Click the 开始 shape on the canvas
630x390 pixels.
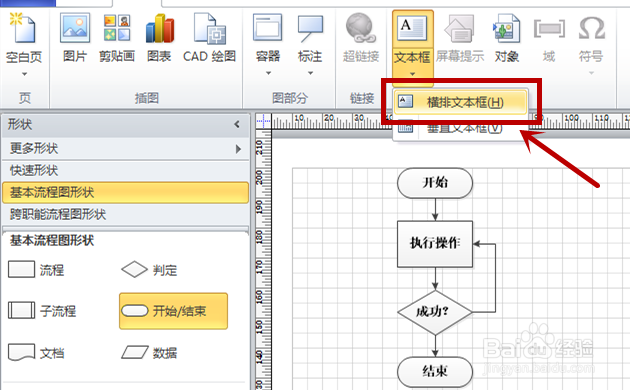pos(435,183)
